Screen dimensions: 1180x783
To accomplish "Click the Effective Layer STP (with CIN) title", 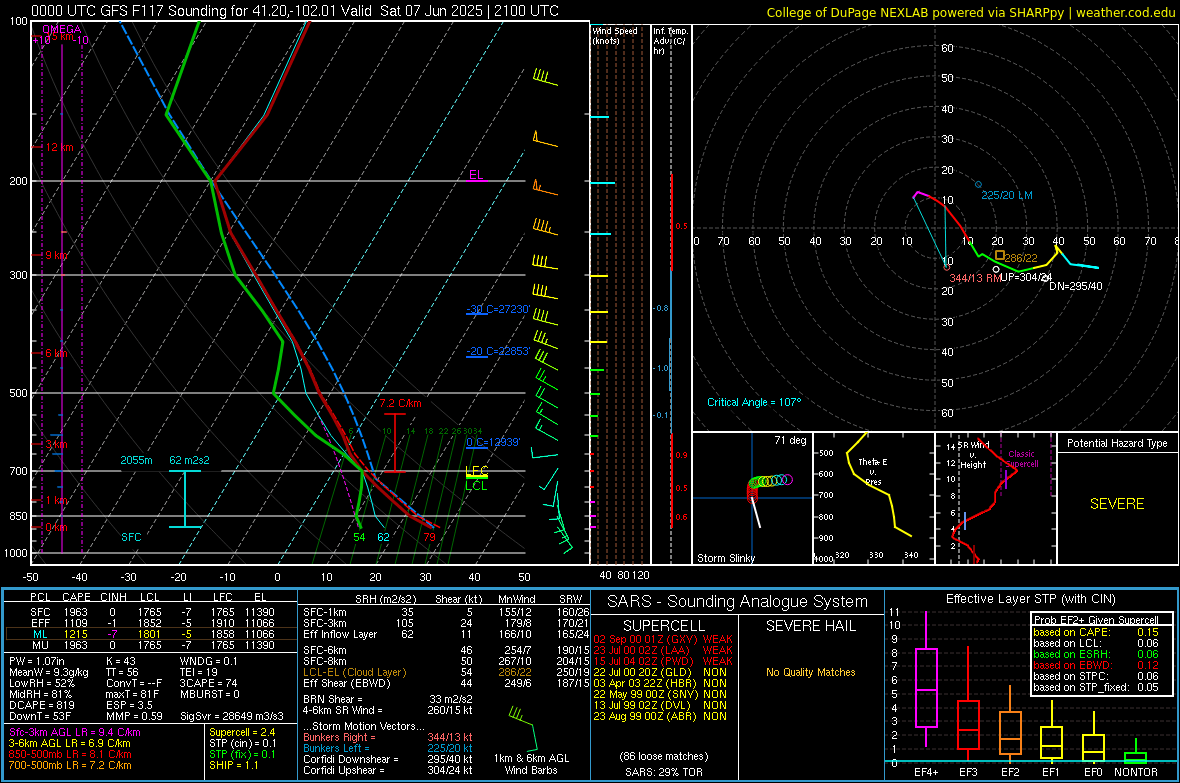I will (1030, 599).
